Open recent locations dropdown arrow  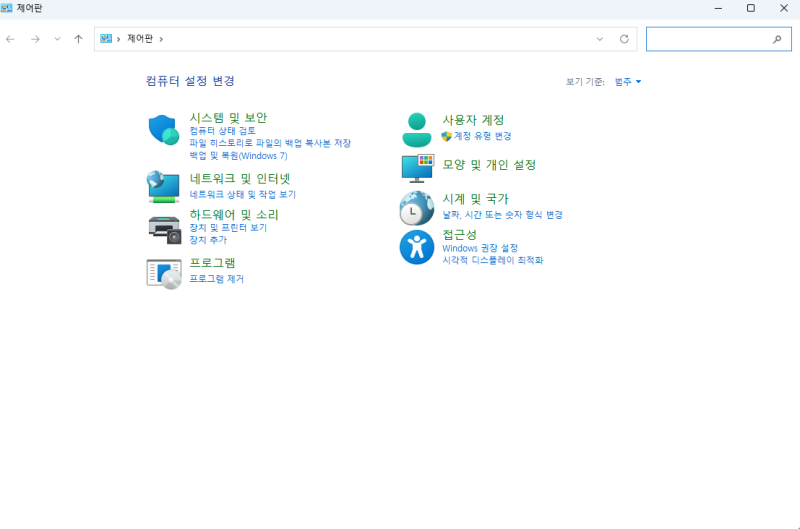[57, 39]
